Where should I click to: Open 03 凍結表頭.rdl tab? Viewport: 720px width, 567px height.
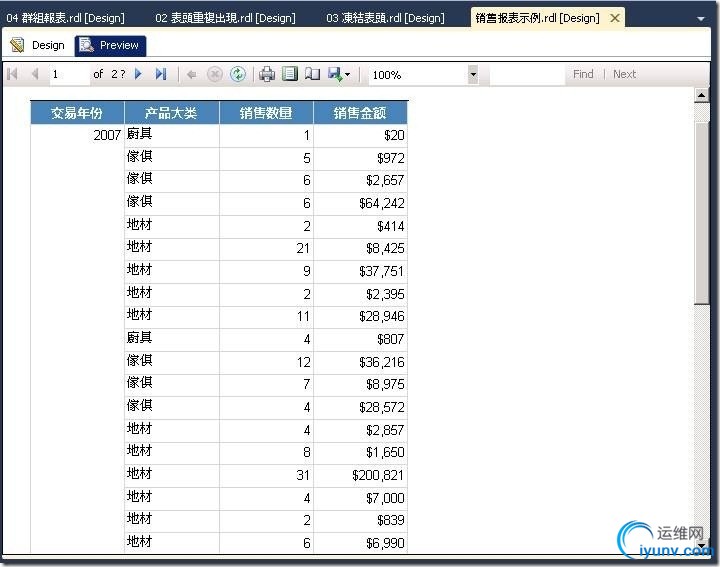pos(385,18)
